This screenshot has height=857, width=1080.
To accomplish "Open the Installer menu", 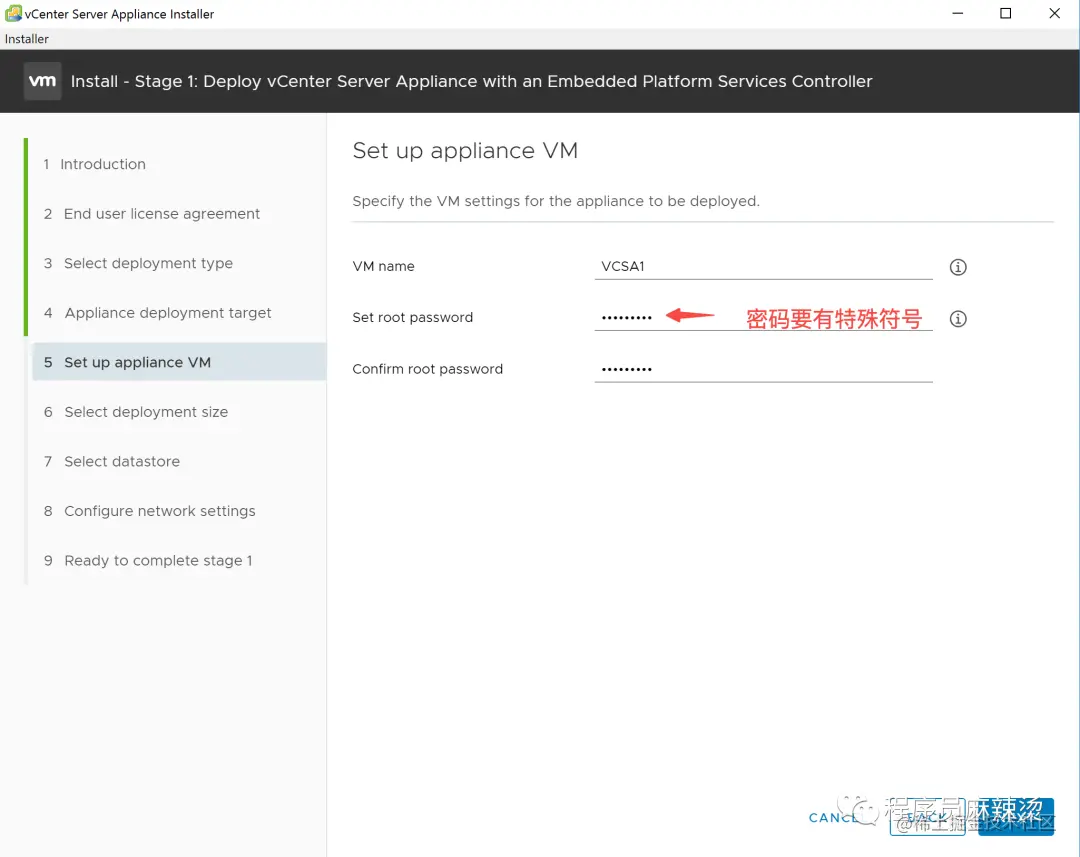I will [x=27, y=39].
